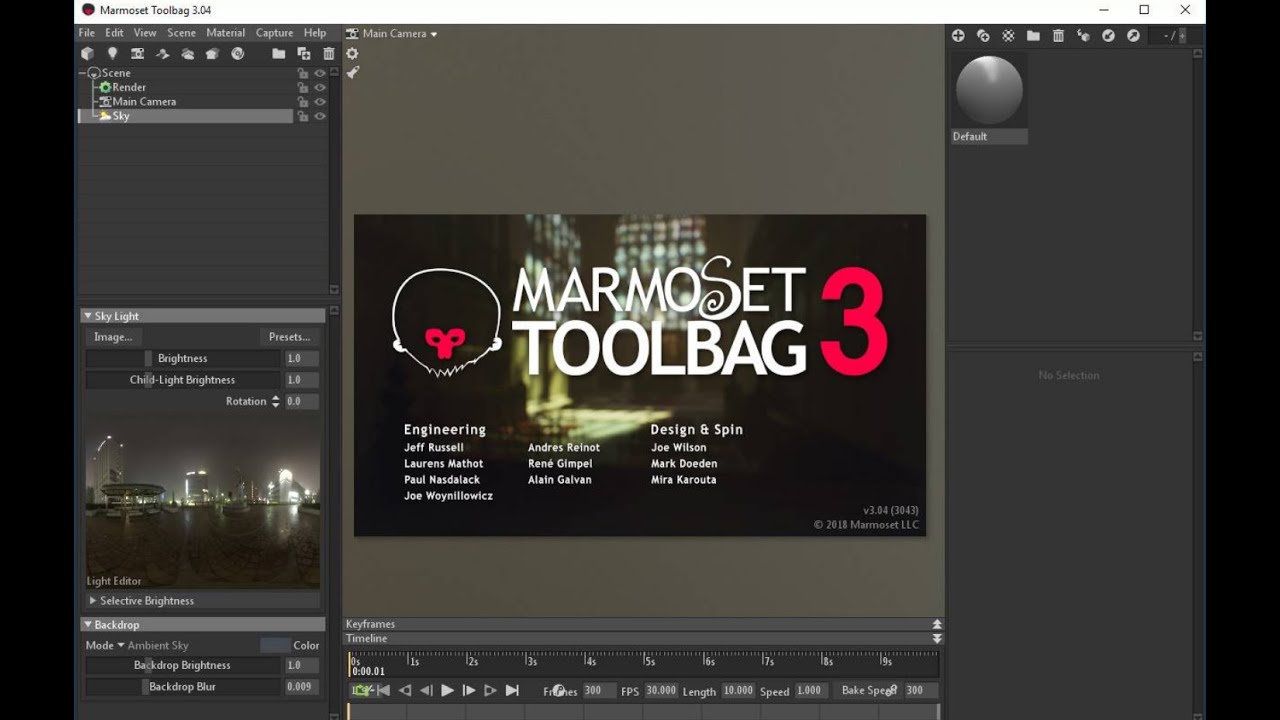Create a new material folder
This screenshot has height=720, width=1280.
point(1033,36)
